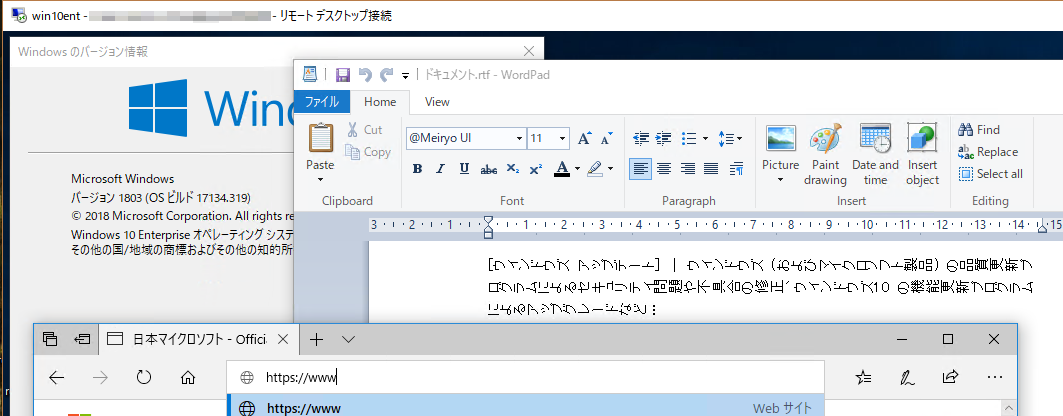Image resolution: width=1063 pixels, height=416 pixels.
Task: Select the https://www Web サイト suggestion
Action: [525, 408]
